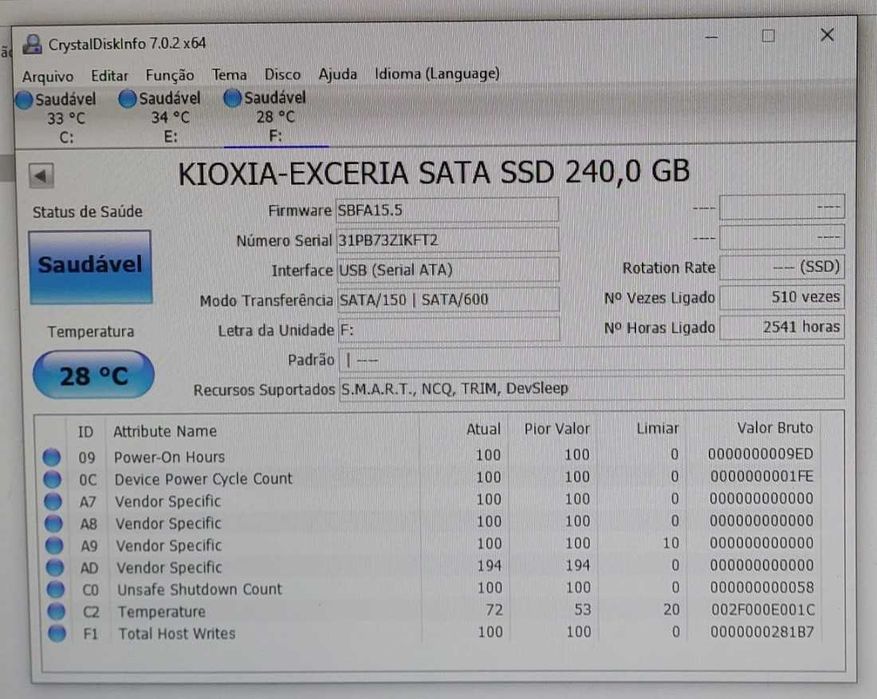Click the Attribute Name column header
Viewport: 877px width, 699px height.
pos(165,431)
